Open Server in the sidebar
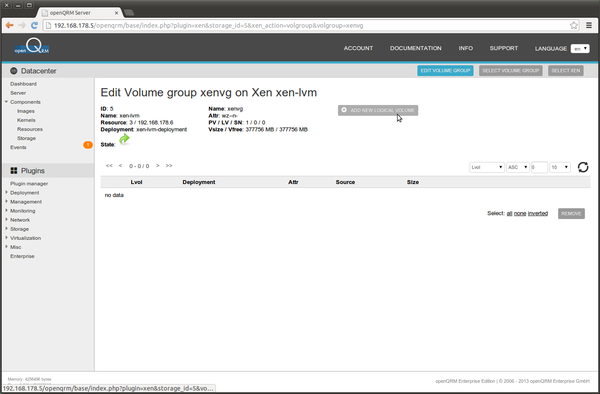 tap(18, 93)
